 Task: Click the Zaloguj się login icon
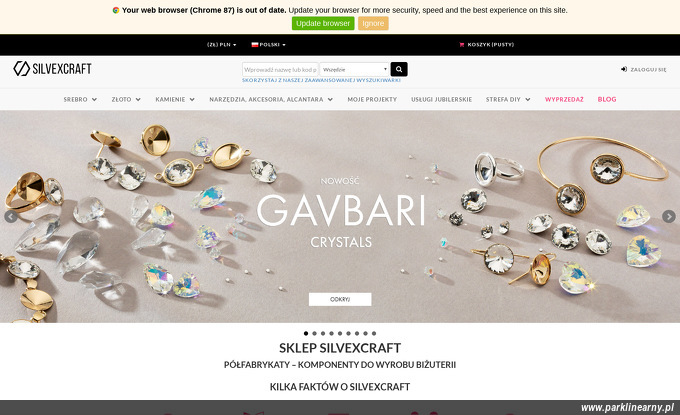[x=624, y=69]
